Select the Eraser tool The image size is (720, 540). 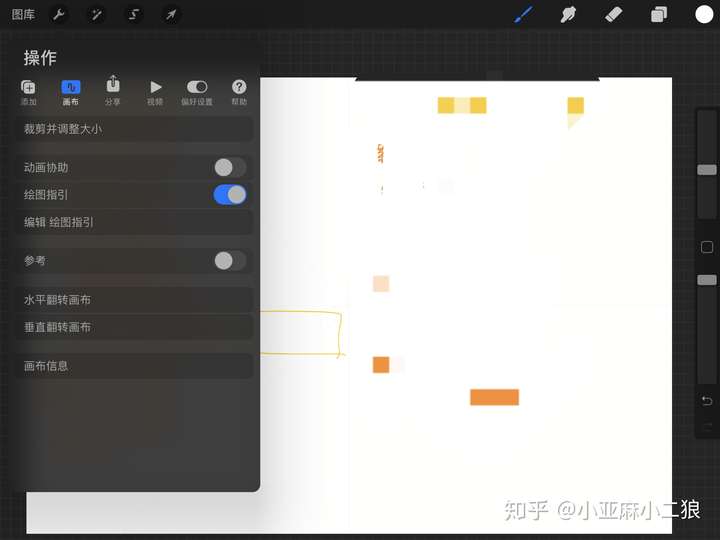point(613,15)
